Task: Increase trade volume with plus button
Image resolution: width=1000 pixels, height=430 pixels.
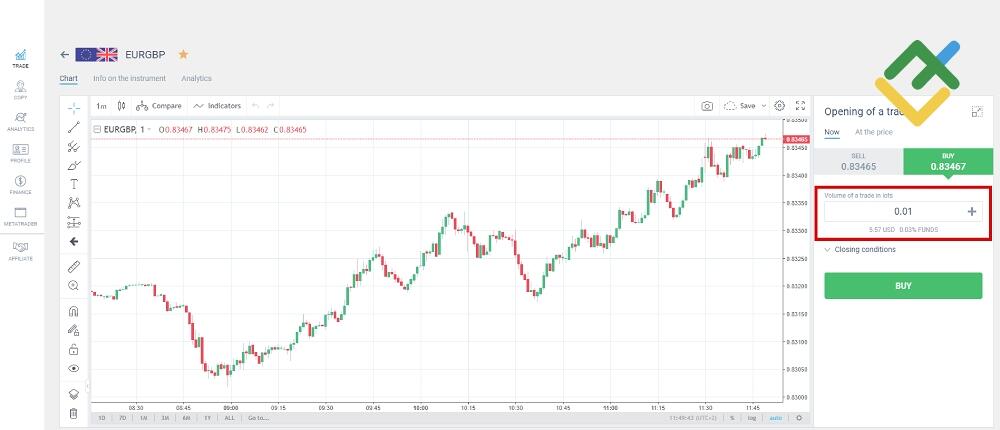Action: pyautogui.click(x=971, y=211)
